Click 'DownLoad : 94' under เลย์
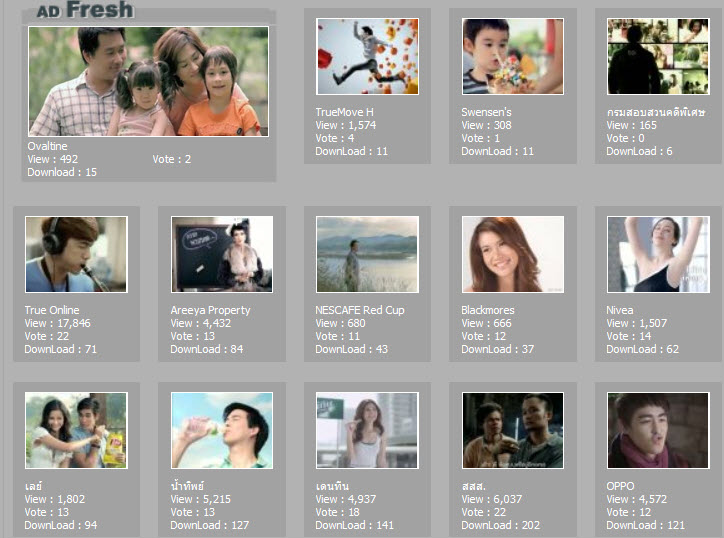Viewport: 724px width, 538px height. tap(61, 525)
